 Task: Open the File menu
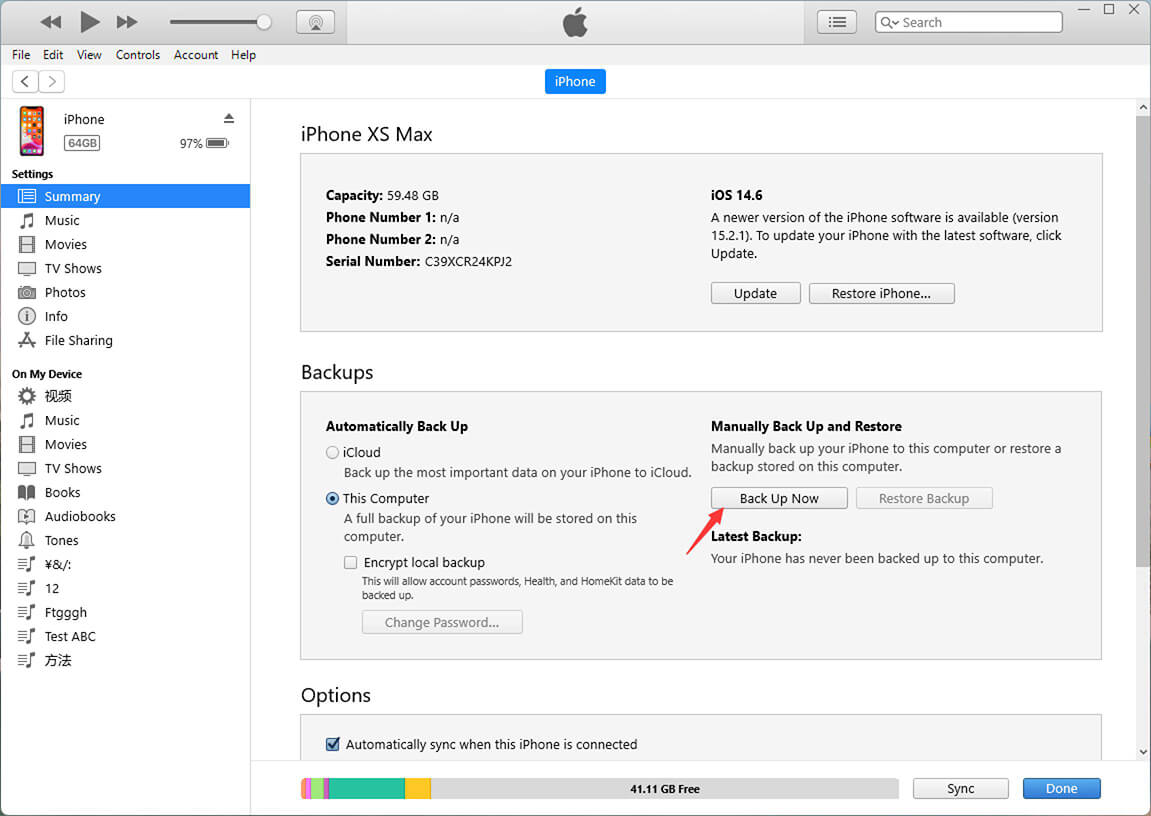click(x=21, y=55)
